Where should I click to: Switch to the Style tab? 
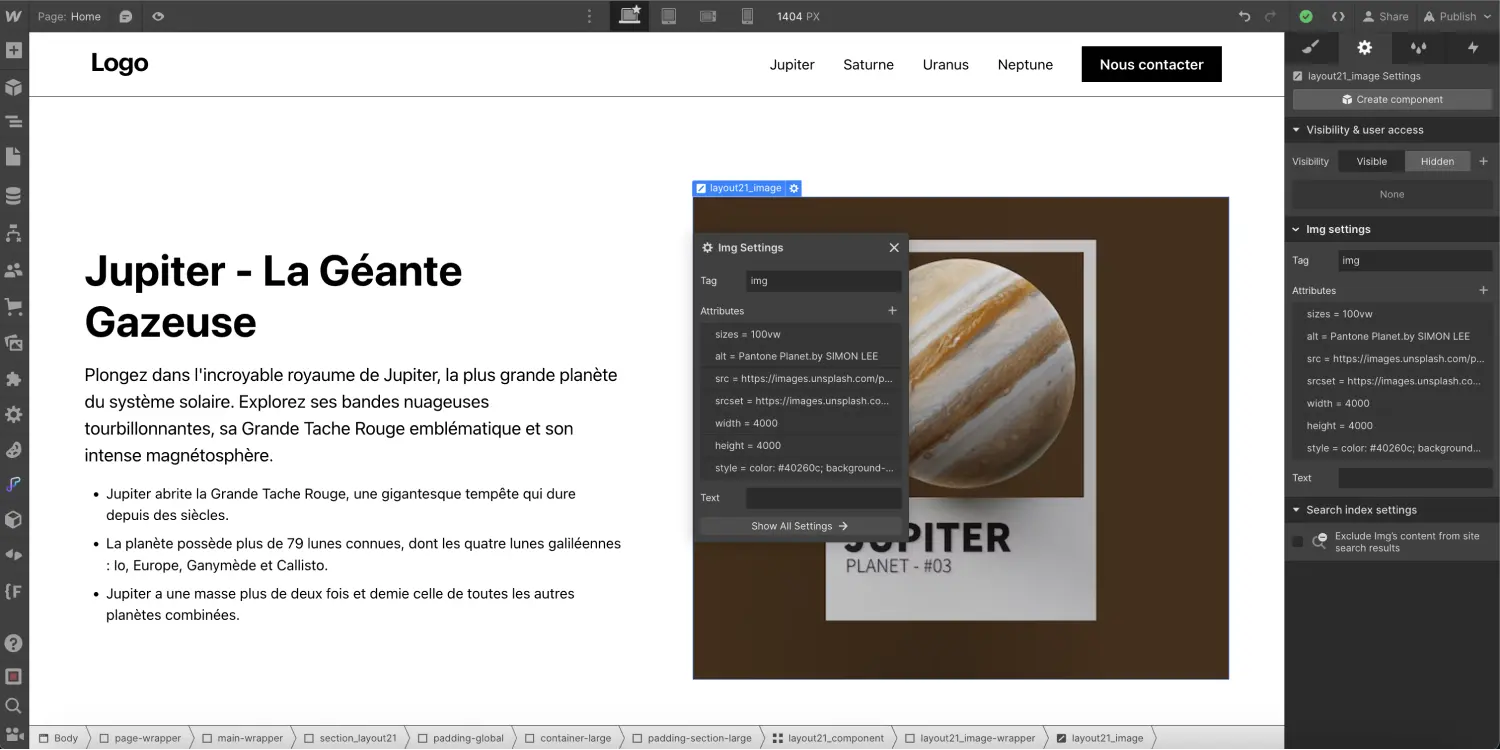(x=1310, y=47)
